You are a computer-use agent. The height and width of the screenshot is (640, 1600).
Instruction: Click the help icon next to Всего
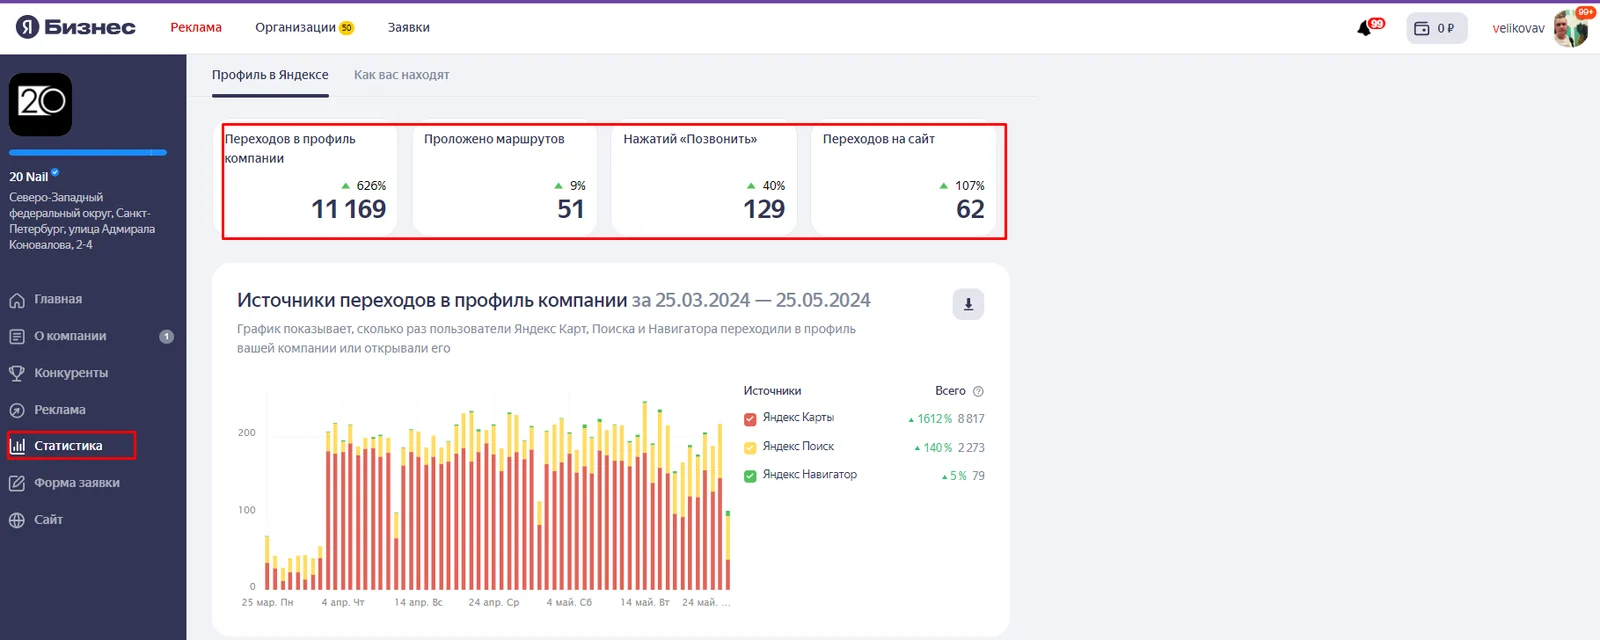click(978, 391)
